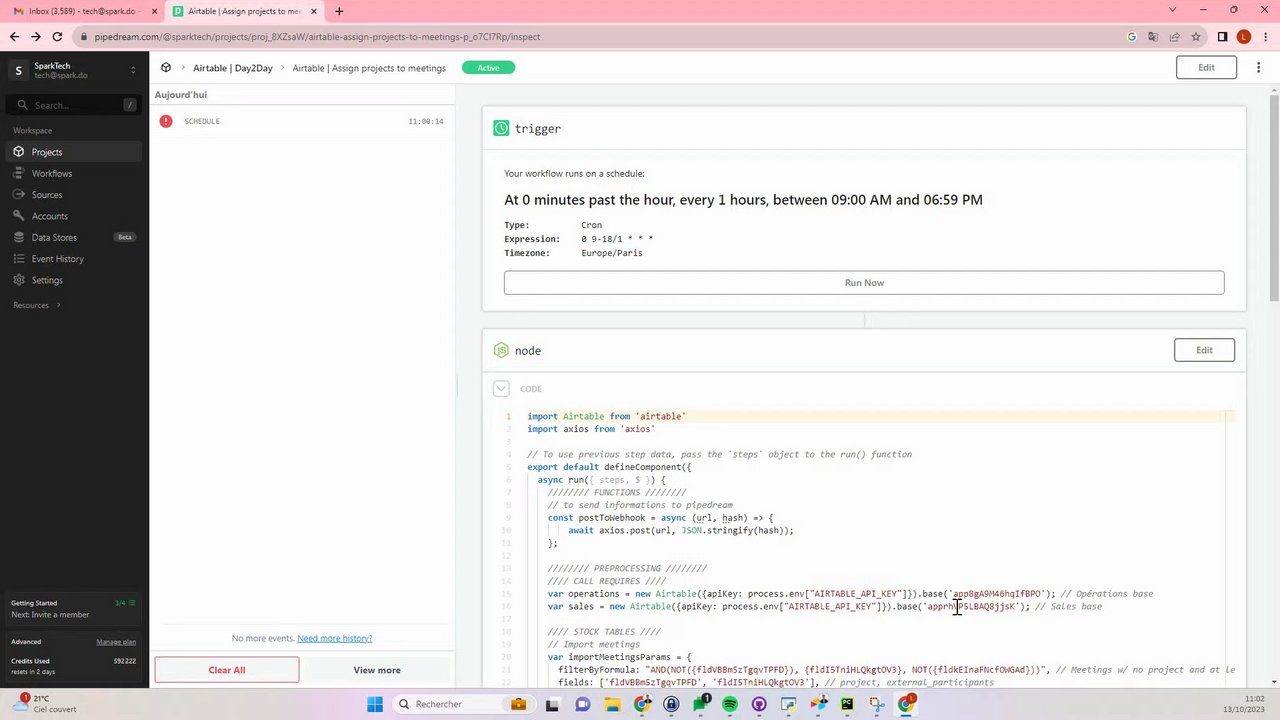Reload the current page
This screenshot has width=1280, height=720.
point(58,37)
